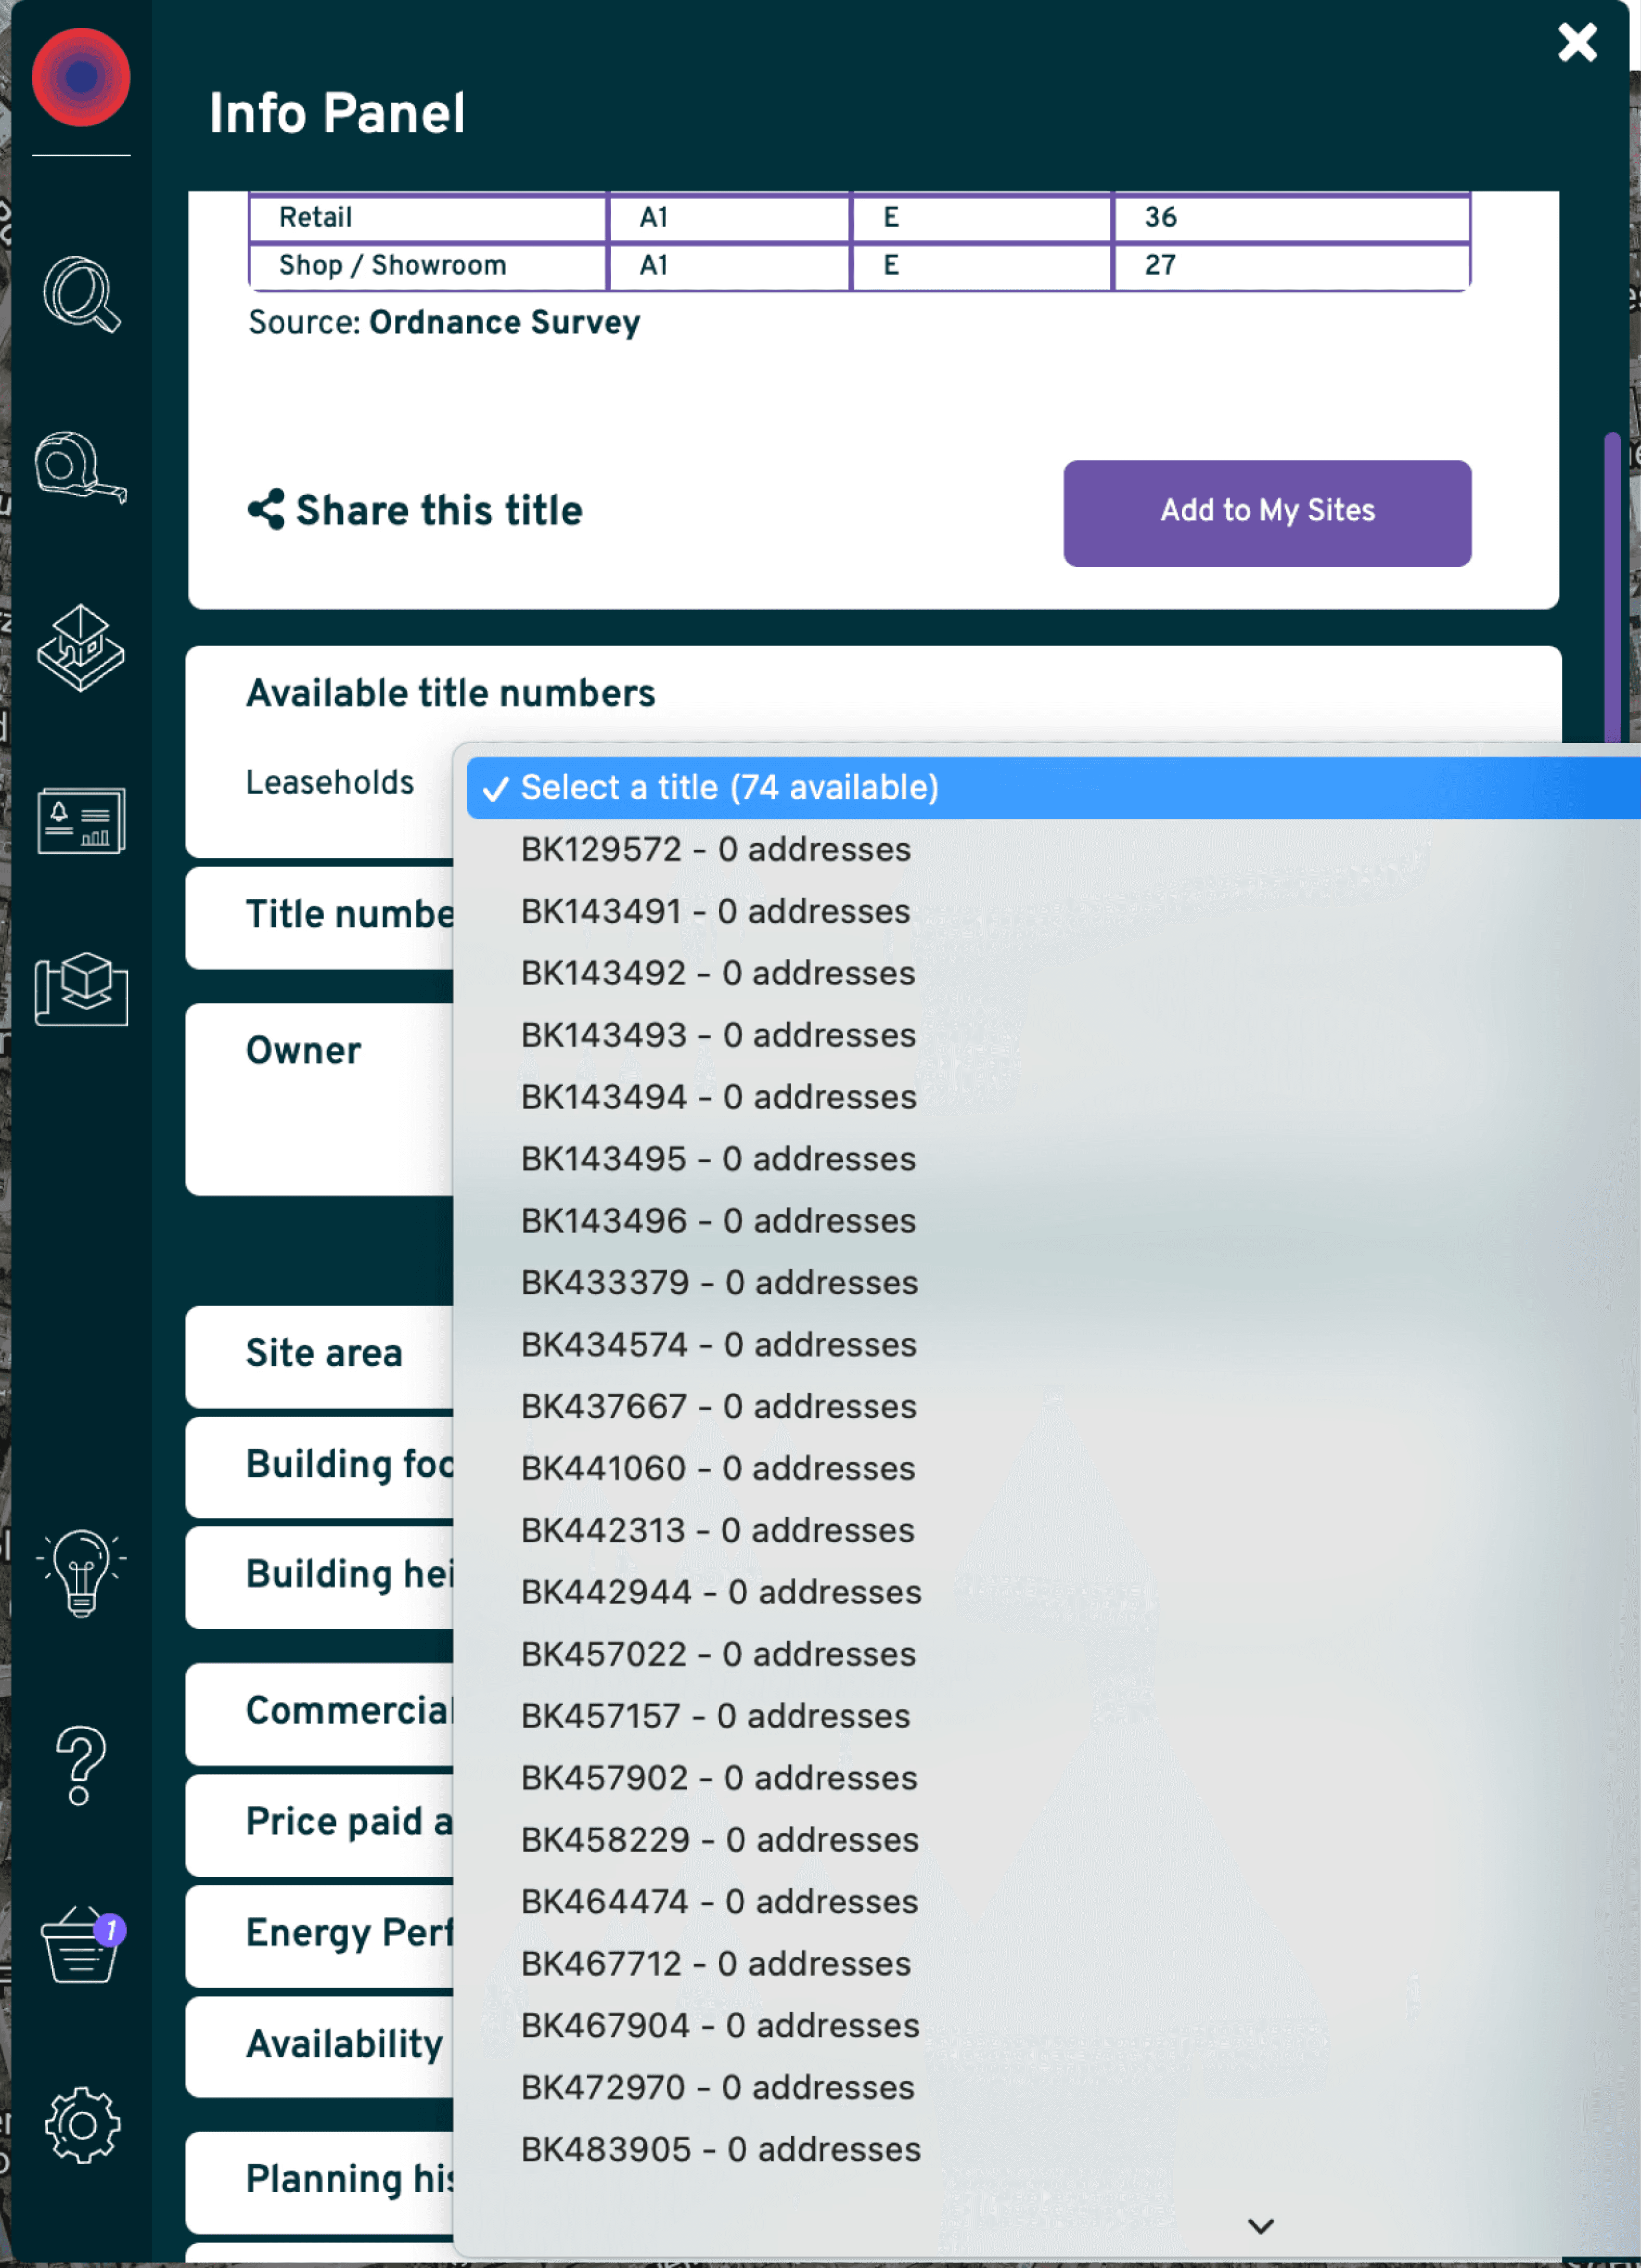
Task: Open the magnifying glass search tool
Action: click(x=81, y=294)
